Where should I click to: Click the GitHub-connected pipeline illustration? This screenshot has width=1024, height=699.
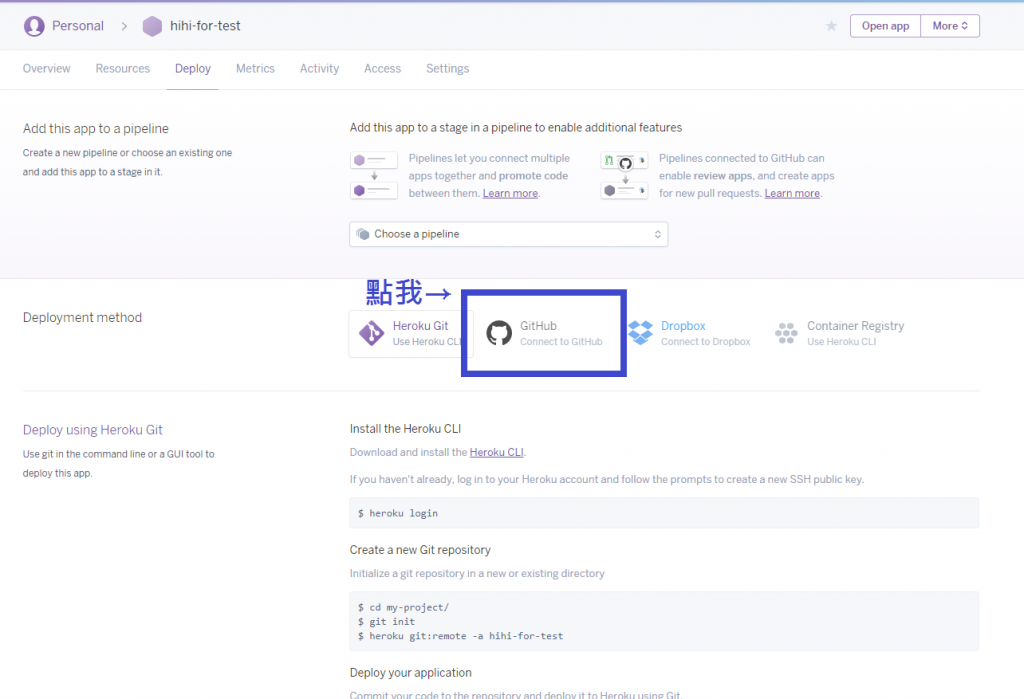pyautogui.click(x=624, y=175)
